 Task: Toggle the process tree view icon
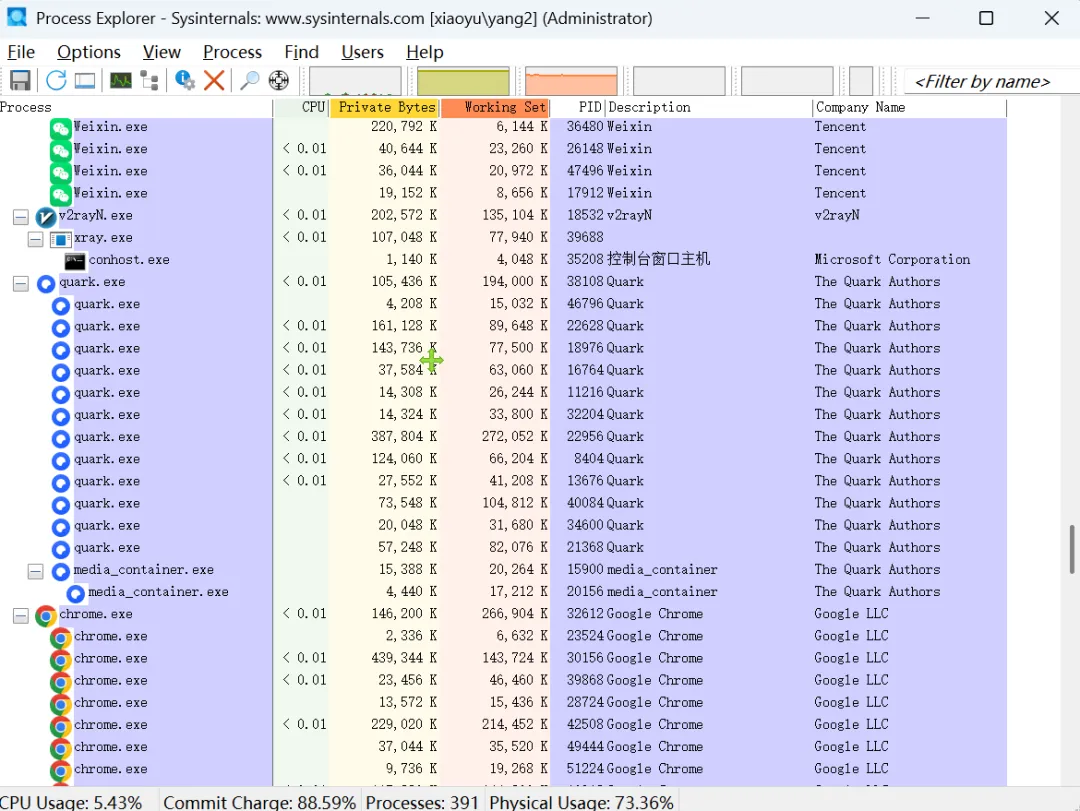pos(149,81)
